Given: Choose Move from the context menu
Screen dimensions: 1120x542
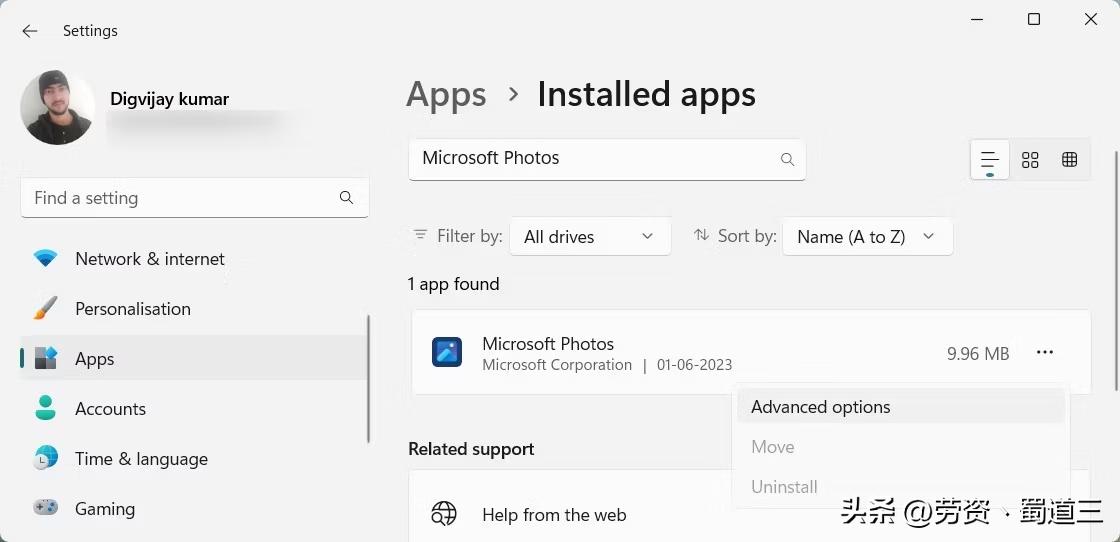Looking at the screenshot, I should tap(901, 447).
